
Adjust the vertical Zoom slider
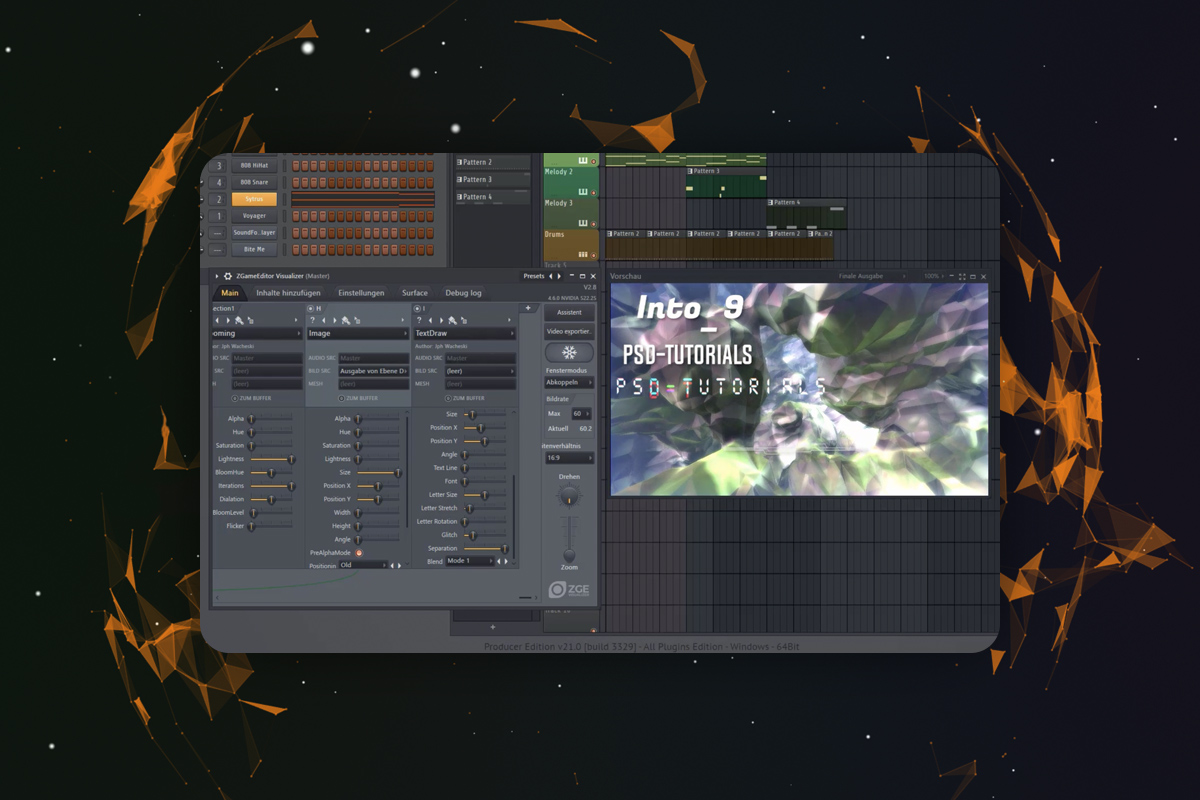[569, 540]
